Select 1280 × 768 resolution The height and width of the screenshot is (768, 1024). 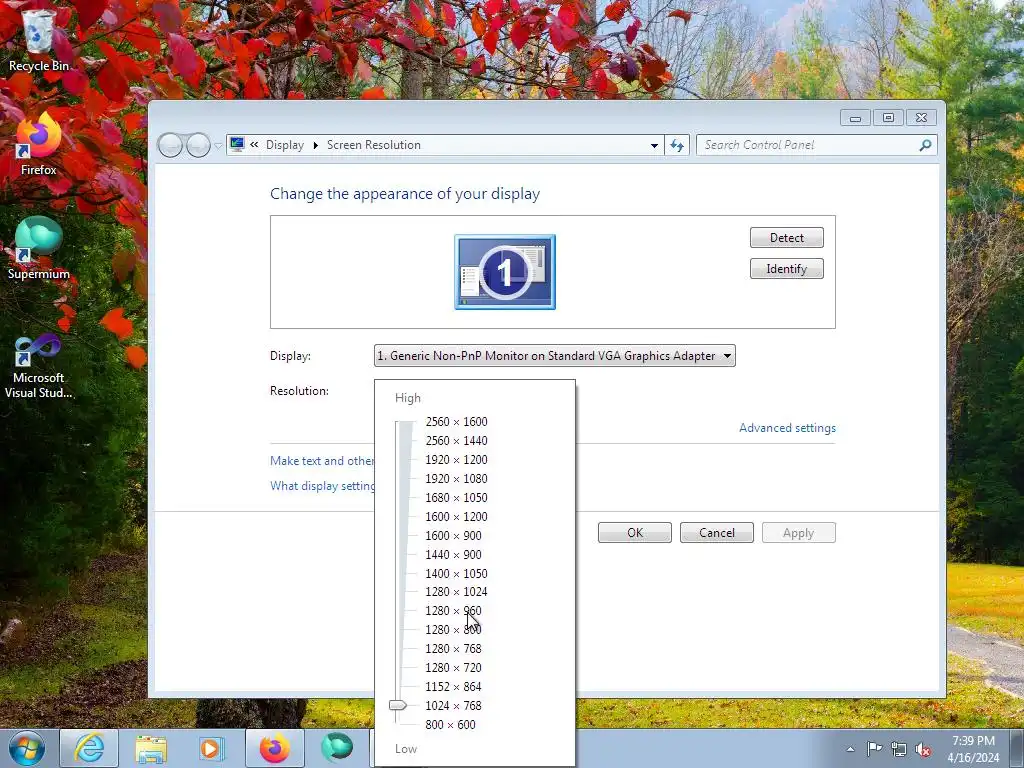(x=453, y=648)
